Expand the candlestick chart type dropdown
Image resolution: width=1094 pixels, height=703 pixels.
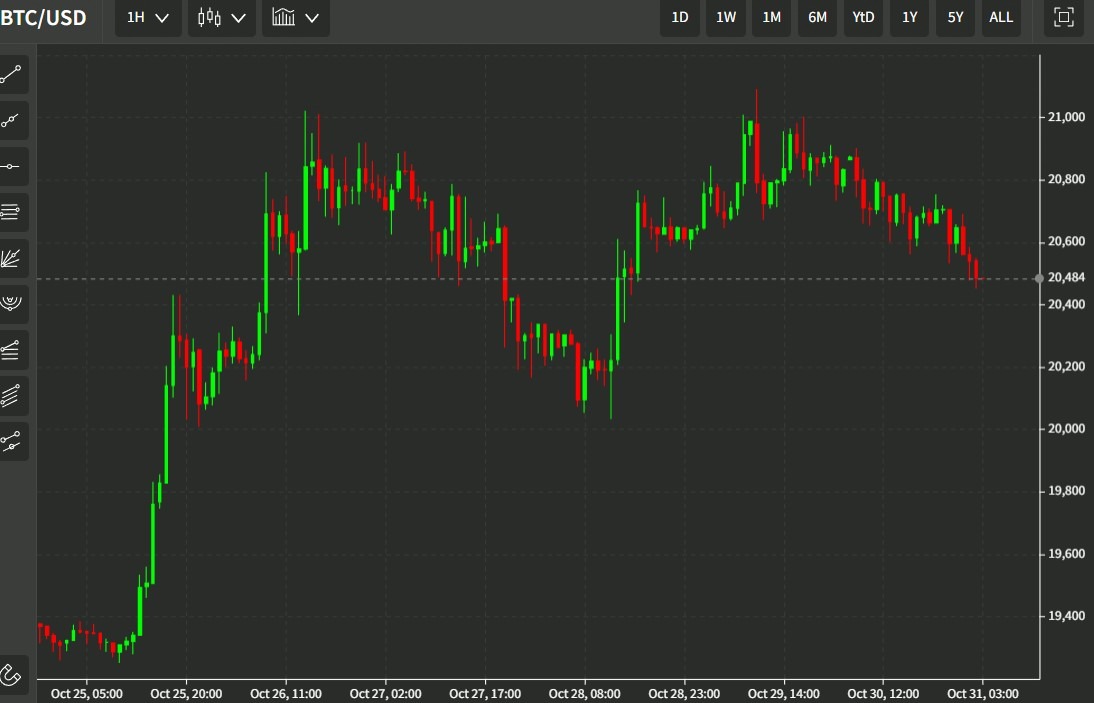222,17
